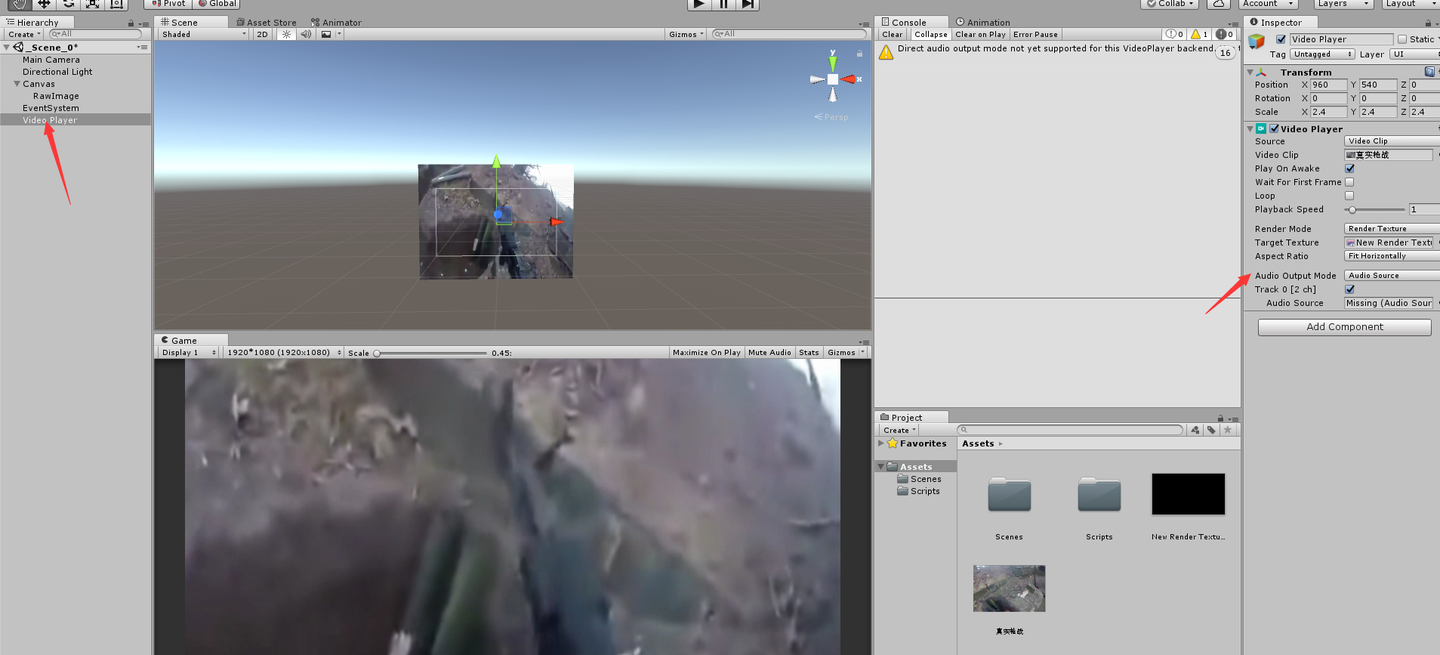Toggle scene audio in the Scene view
Viewport: 1440px width, 655px height.
point(304,34)
